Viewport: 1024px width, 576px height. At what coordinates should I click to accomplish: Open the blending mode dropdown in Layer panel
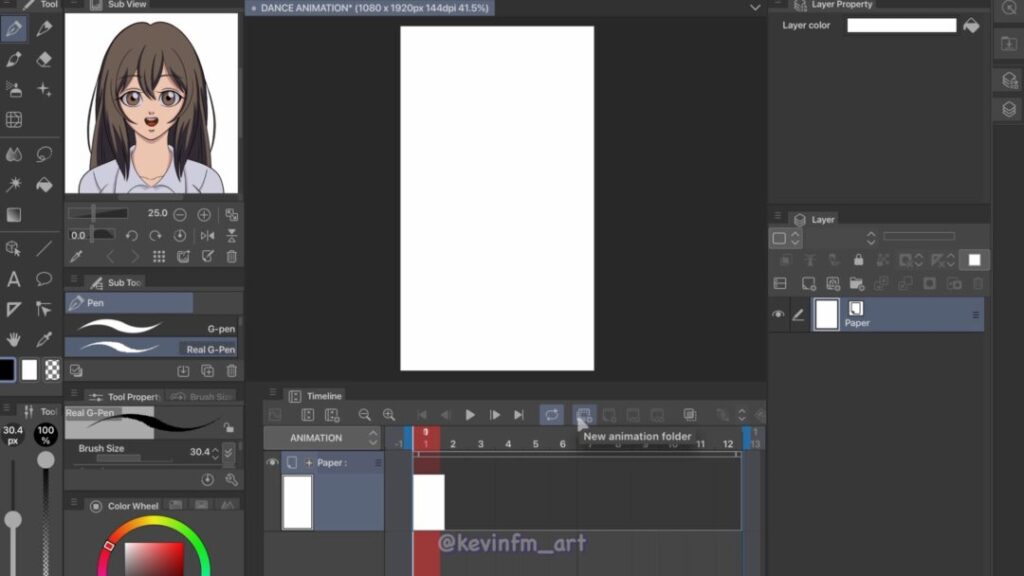click(871, 238)
